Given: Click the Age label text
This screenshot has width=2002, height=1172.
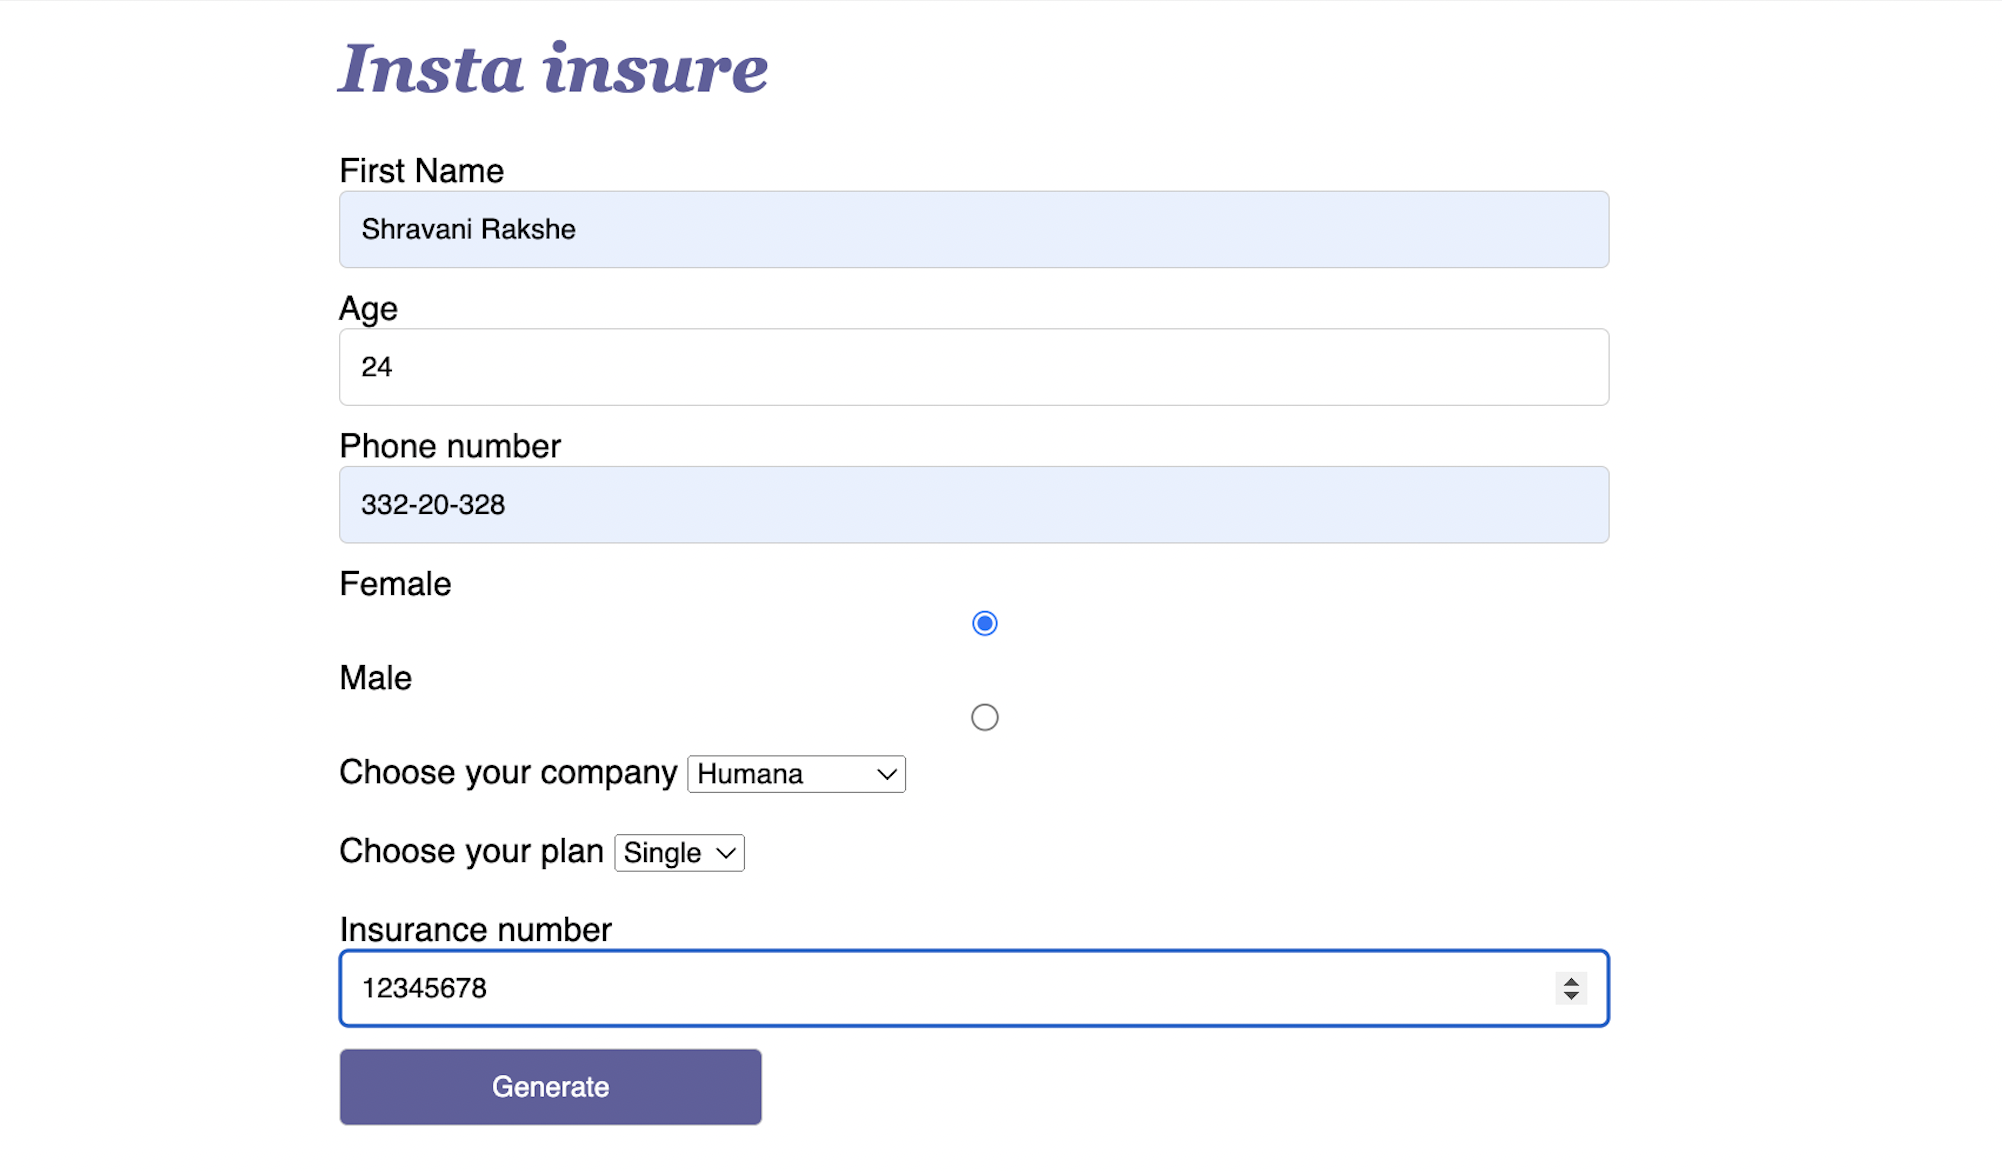Looking at the screenshot, I should (368, 308).
